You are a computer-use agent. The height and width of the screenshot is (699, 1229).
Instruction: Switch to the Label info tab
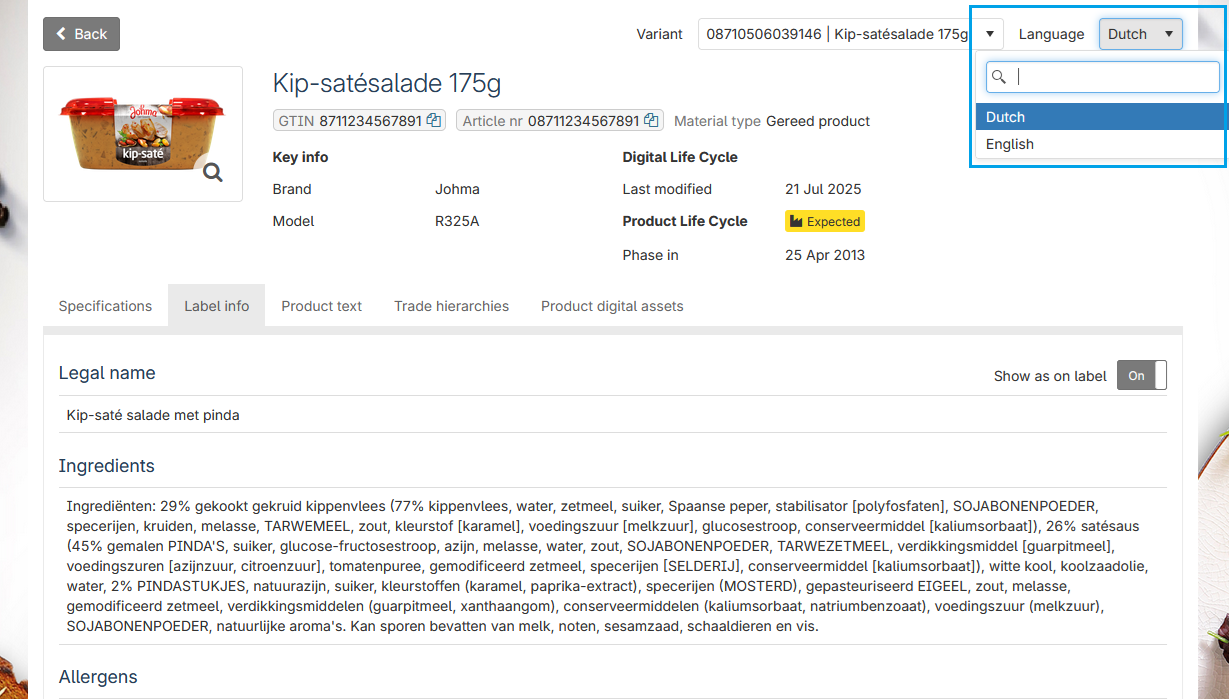point(217,306)
